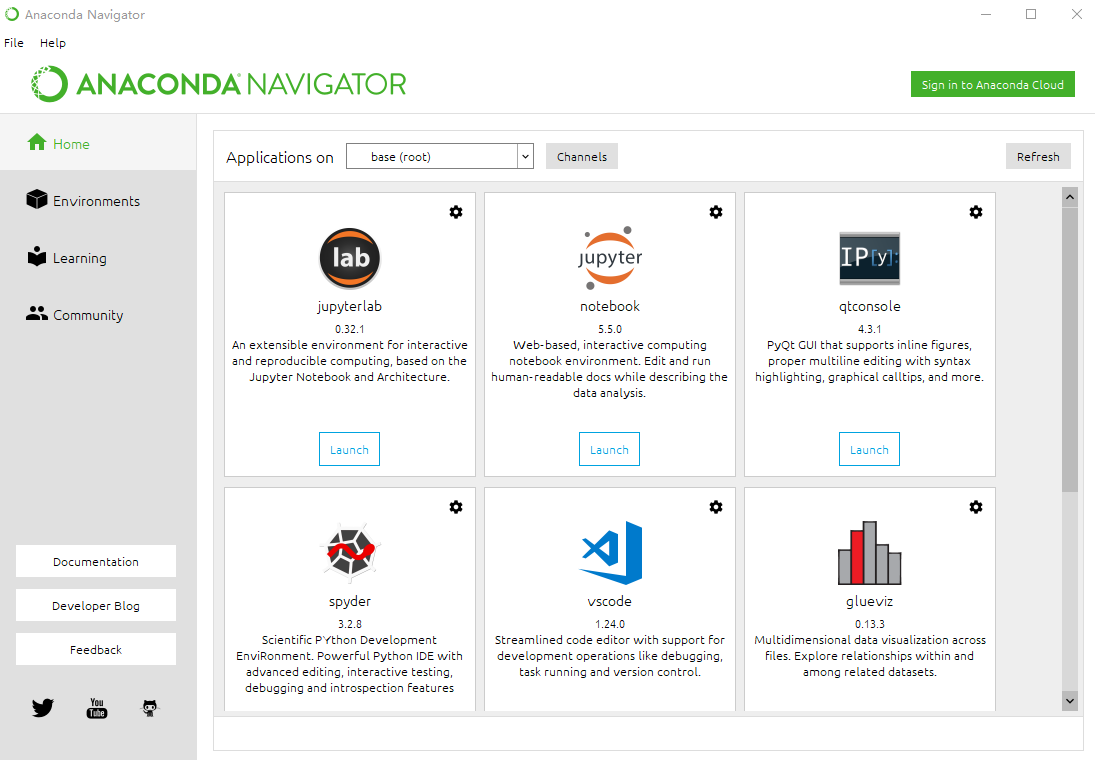Image resolution: width=1095 pixels, height=760 pixels.
Task: Open settings gear on spyder card
Action: (456, 507)
